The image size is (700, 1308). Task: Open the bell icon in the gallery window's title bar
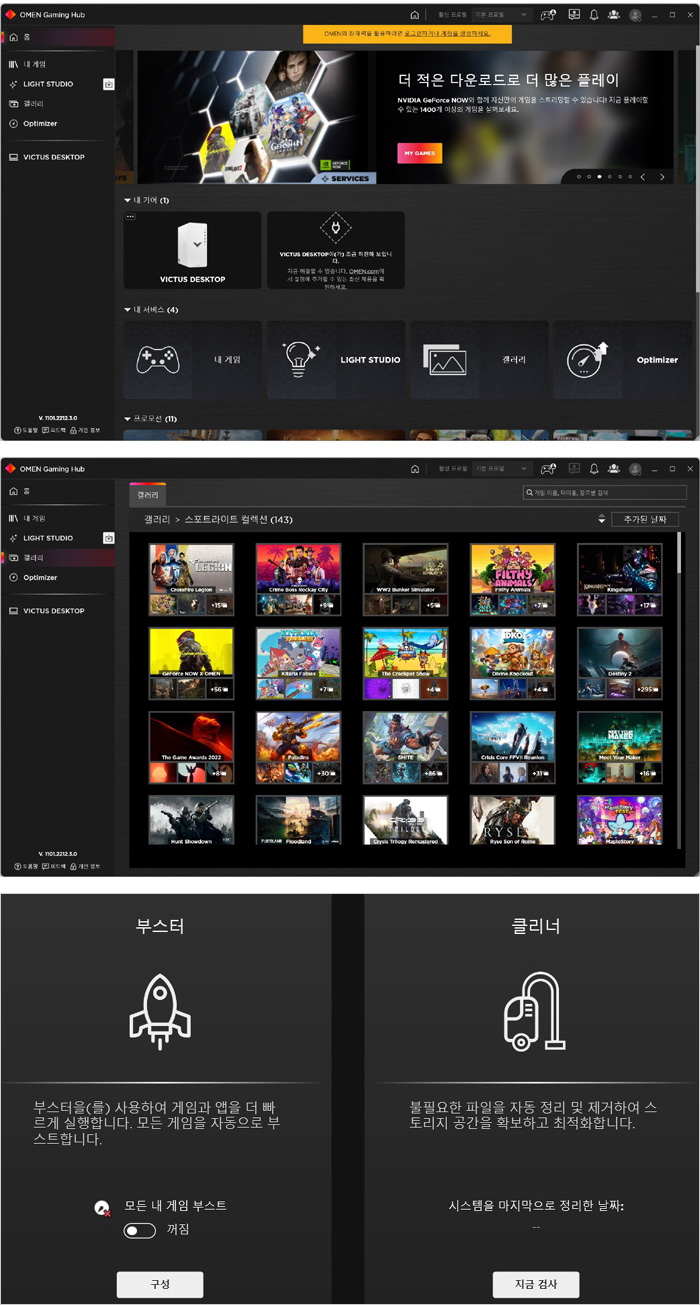(594, 468)
